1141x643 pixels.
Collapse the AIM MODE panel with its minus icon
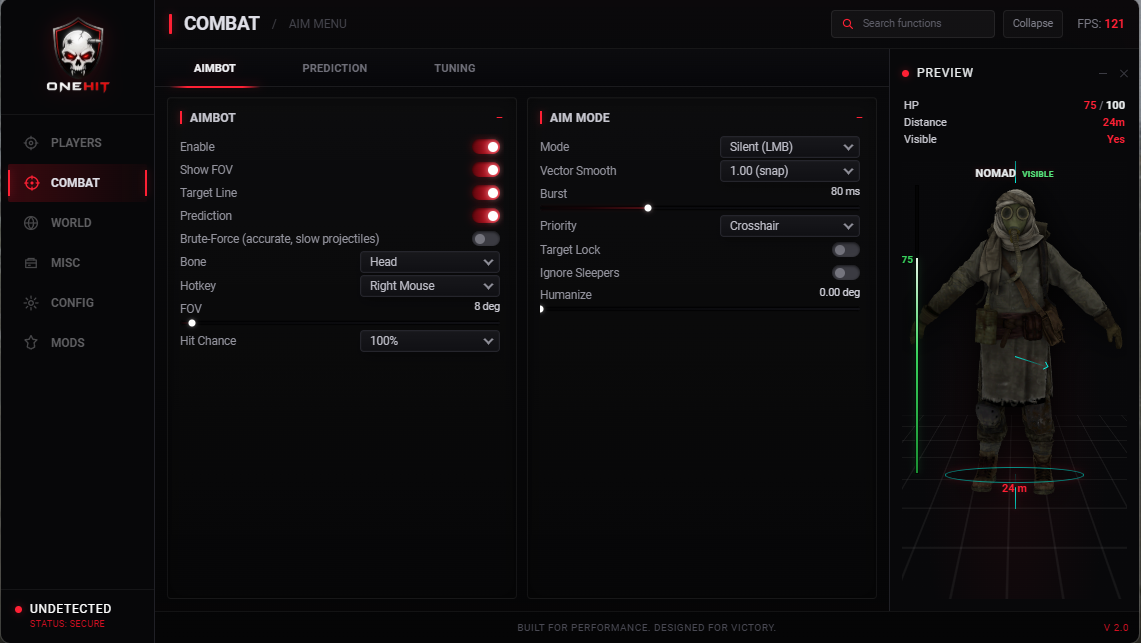[x=859, y=118]
